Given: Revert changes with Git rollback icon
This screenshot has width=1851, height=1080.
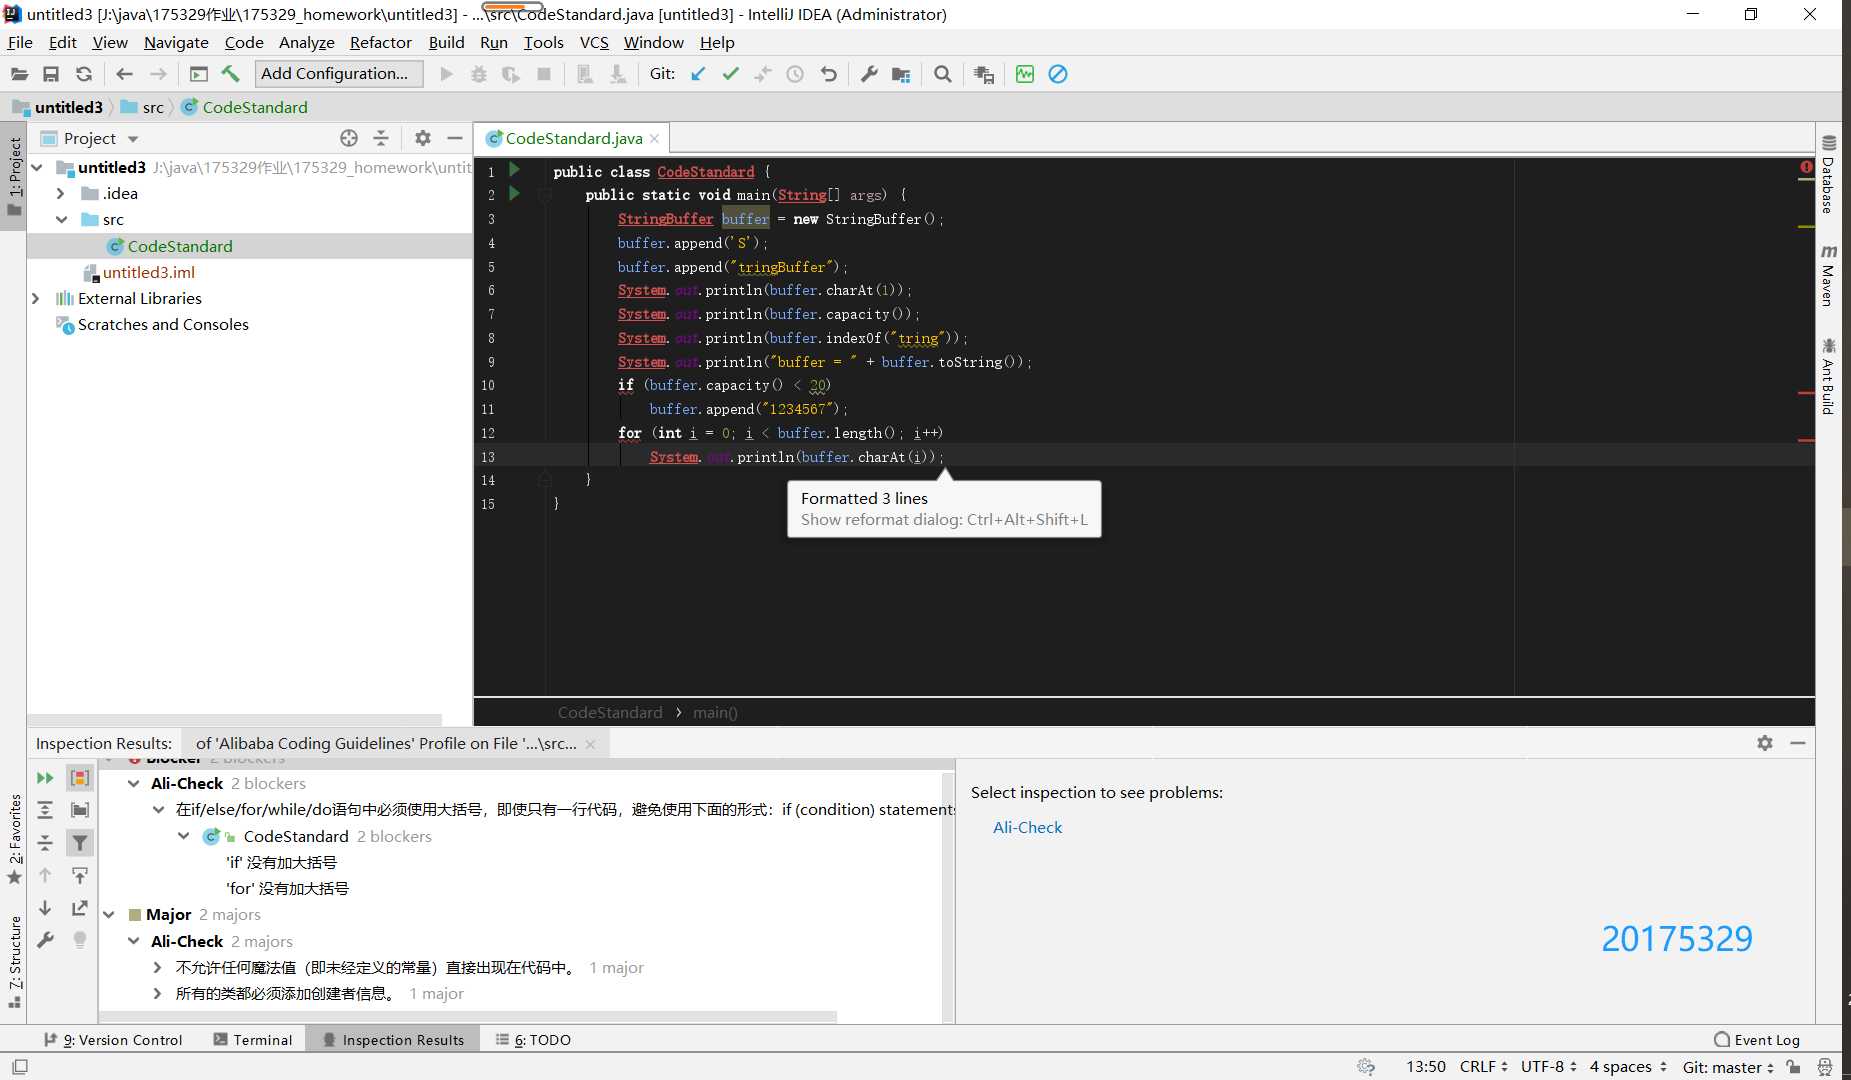Looking at the screenshot, I should pyautogui.click(x=828, y=74).
